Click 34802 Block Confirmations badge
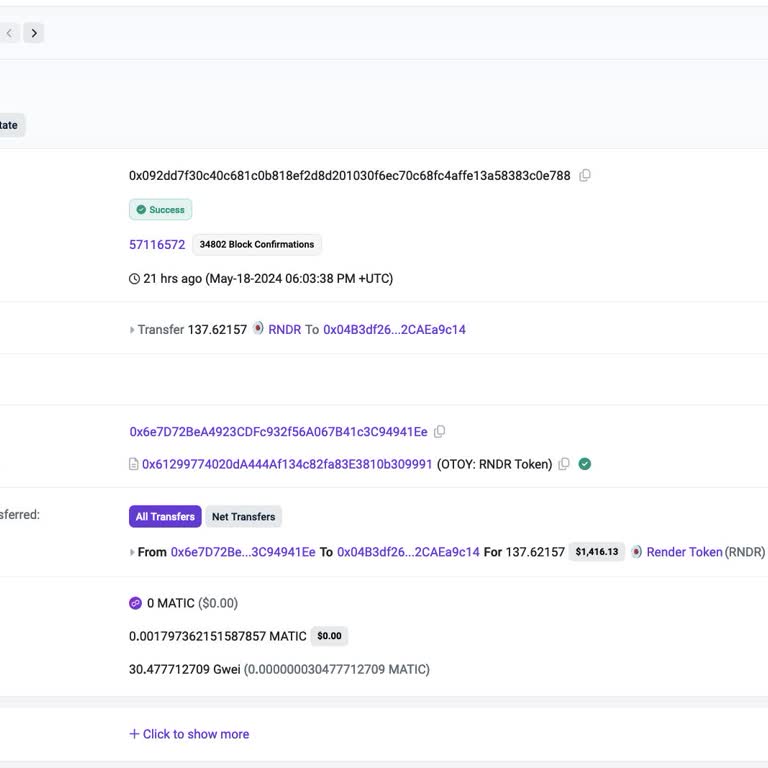This screenshot has height=768, width=768. pos(257,244)
